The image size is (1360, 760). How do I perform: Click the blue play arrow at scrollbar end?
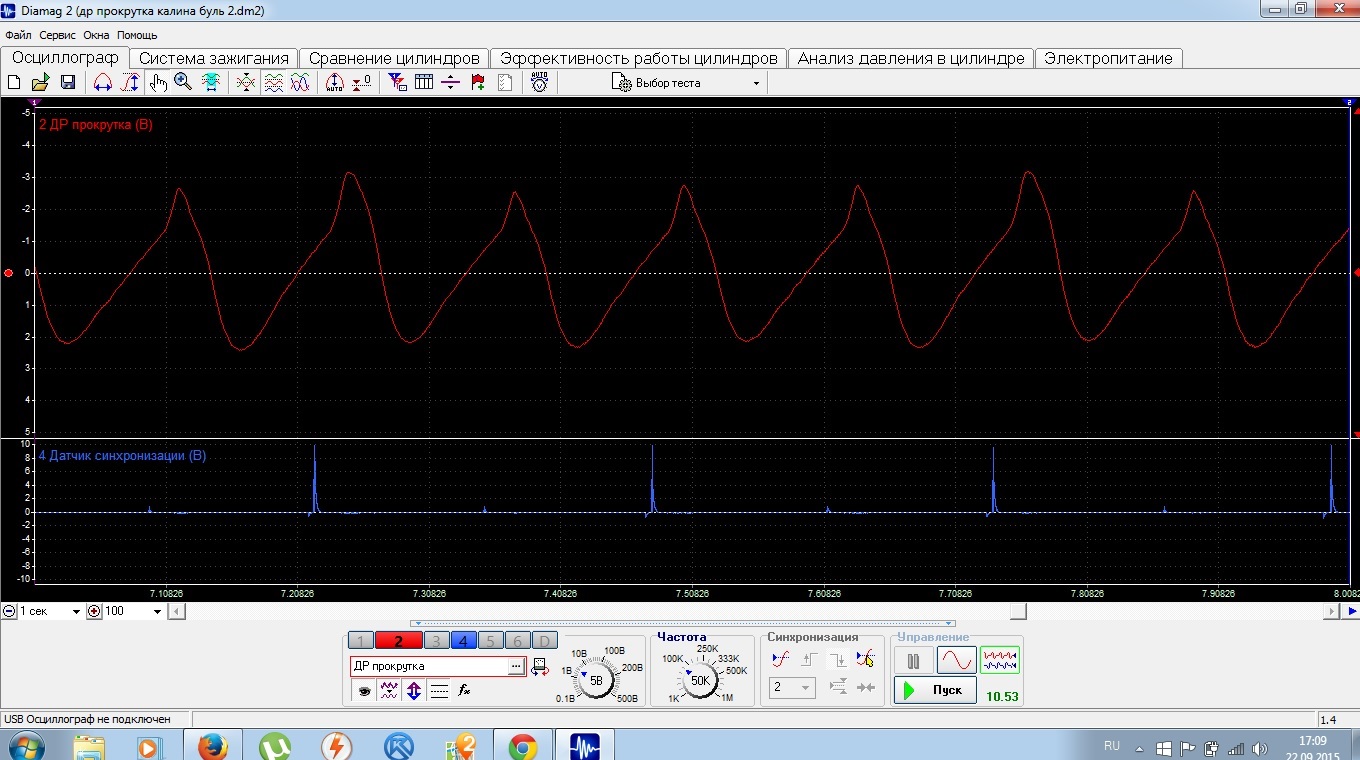click(x=1352, y=611)
